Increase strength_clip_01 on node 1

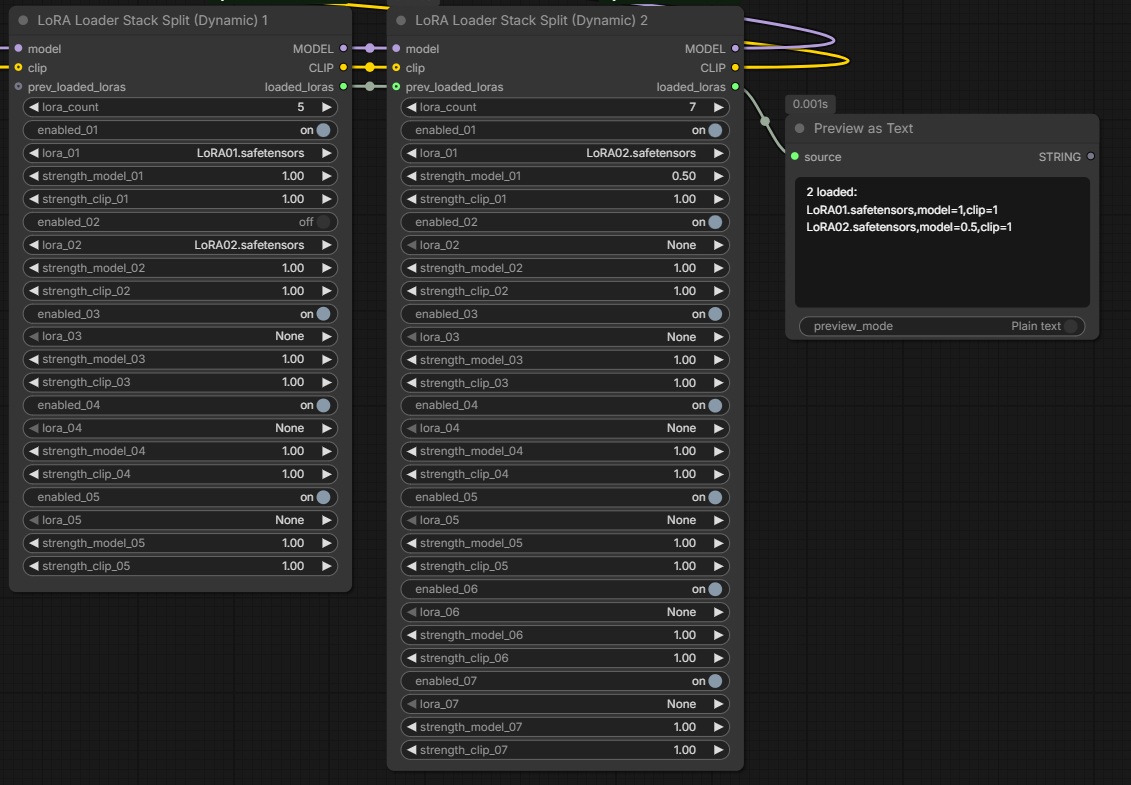(327, 199)
